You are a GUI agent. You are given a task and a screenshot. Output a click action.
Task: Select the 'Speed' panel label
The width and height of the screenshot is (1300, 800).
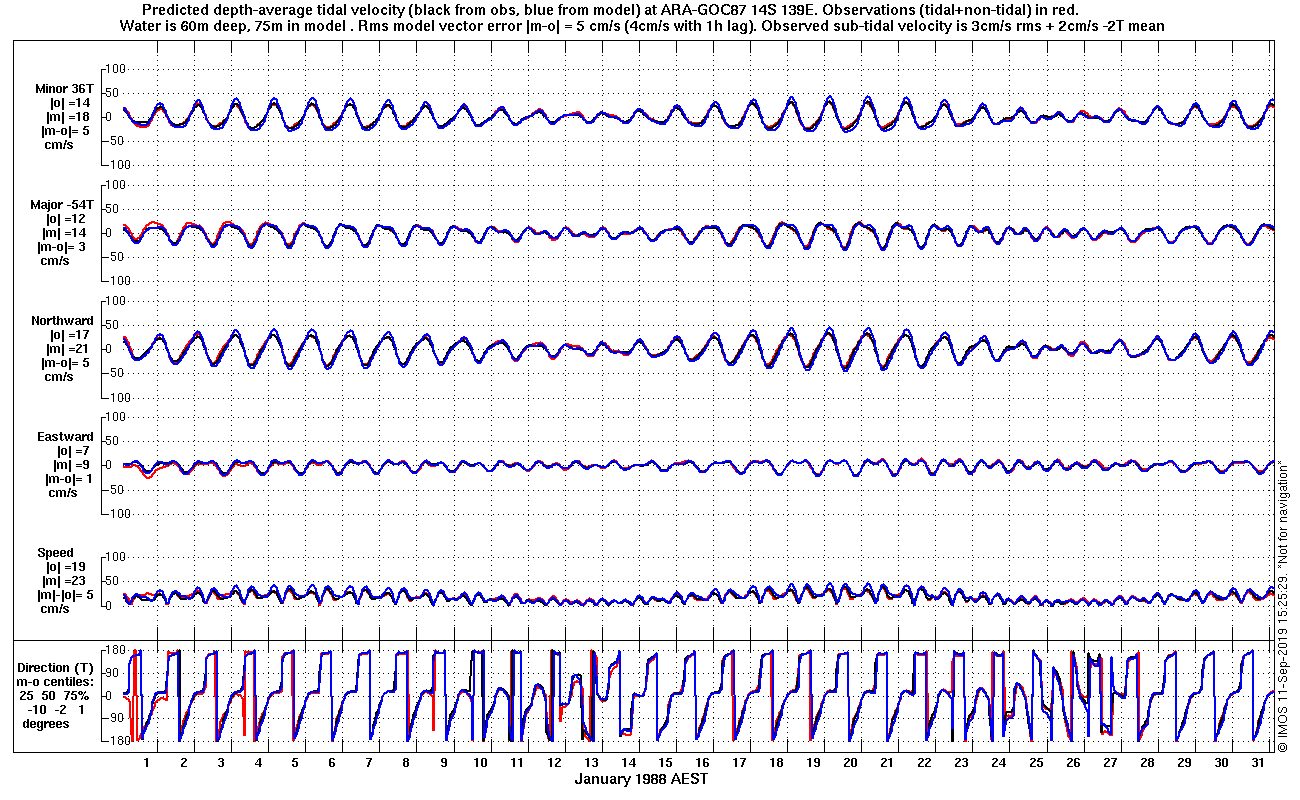[55, 553]
